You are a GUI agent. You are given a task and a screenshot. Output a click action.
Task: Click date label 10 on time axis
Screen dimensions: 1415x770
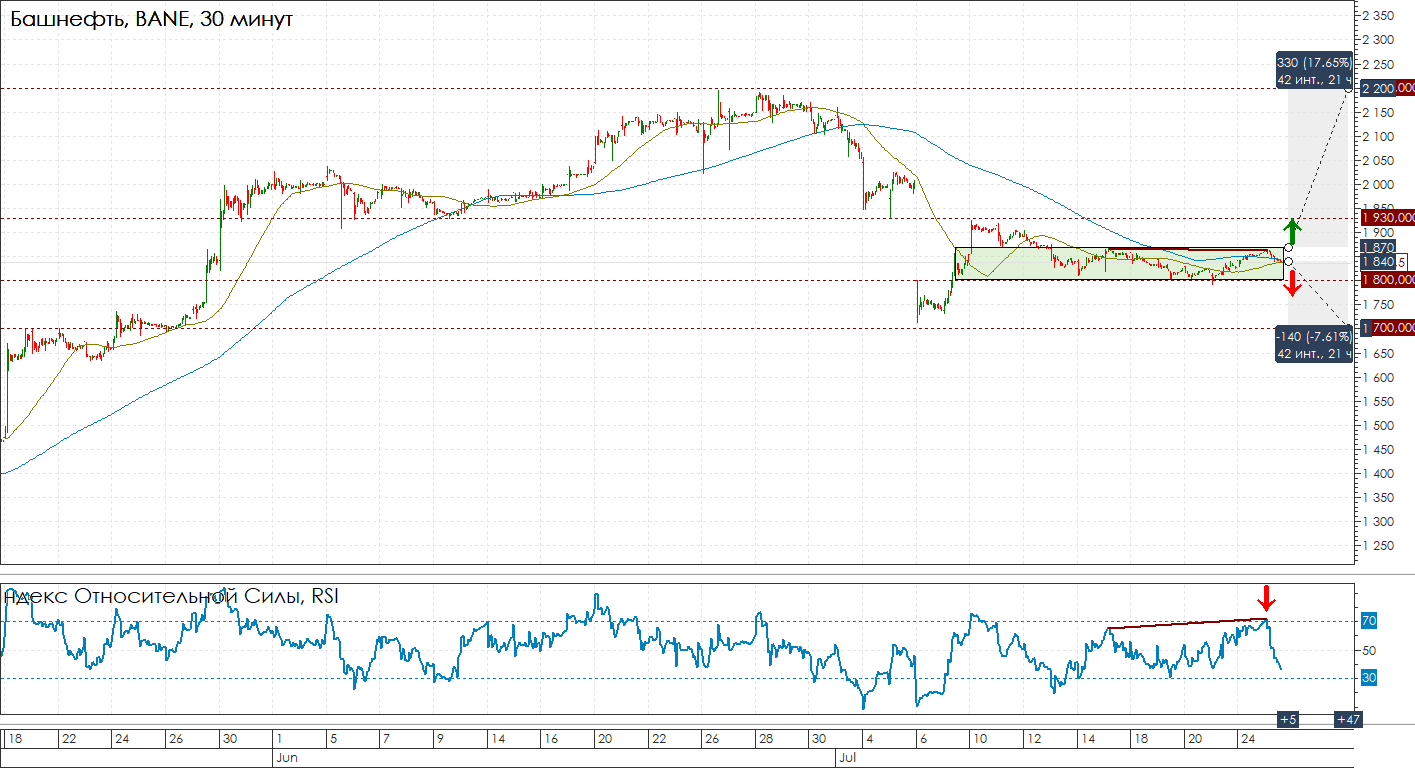980,739
